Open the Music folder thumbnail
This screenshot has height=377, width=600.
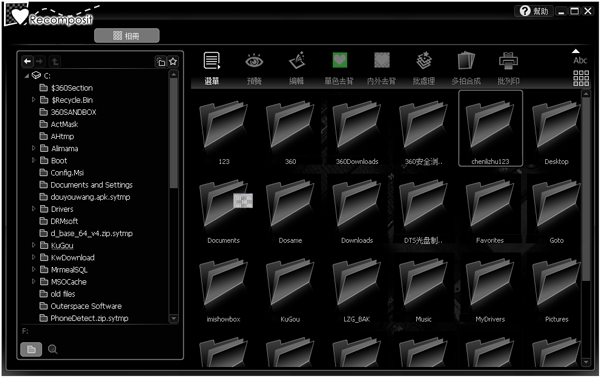pyautogui.click(x=423, y=289)
